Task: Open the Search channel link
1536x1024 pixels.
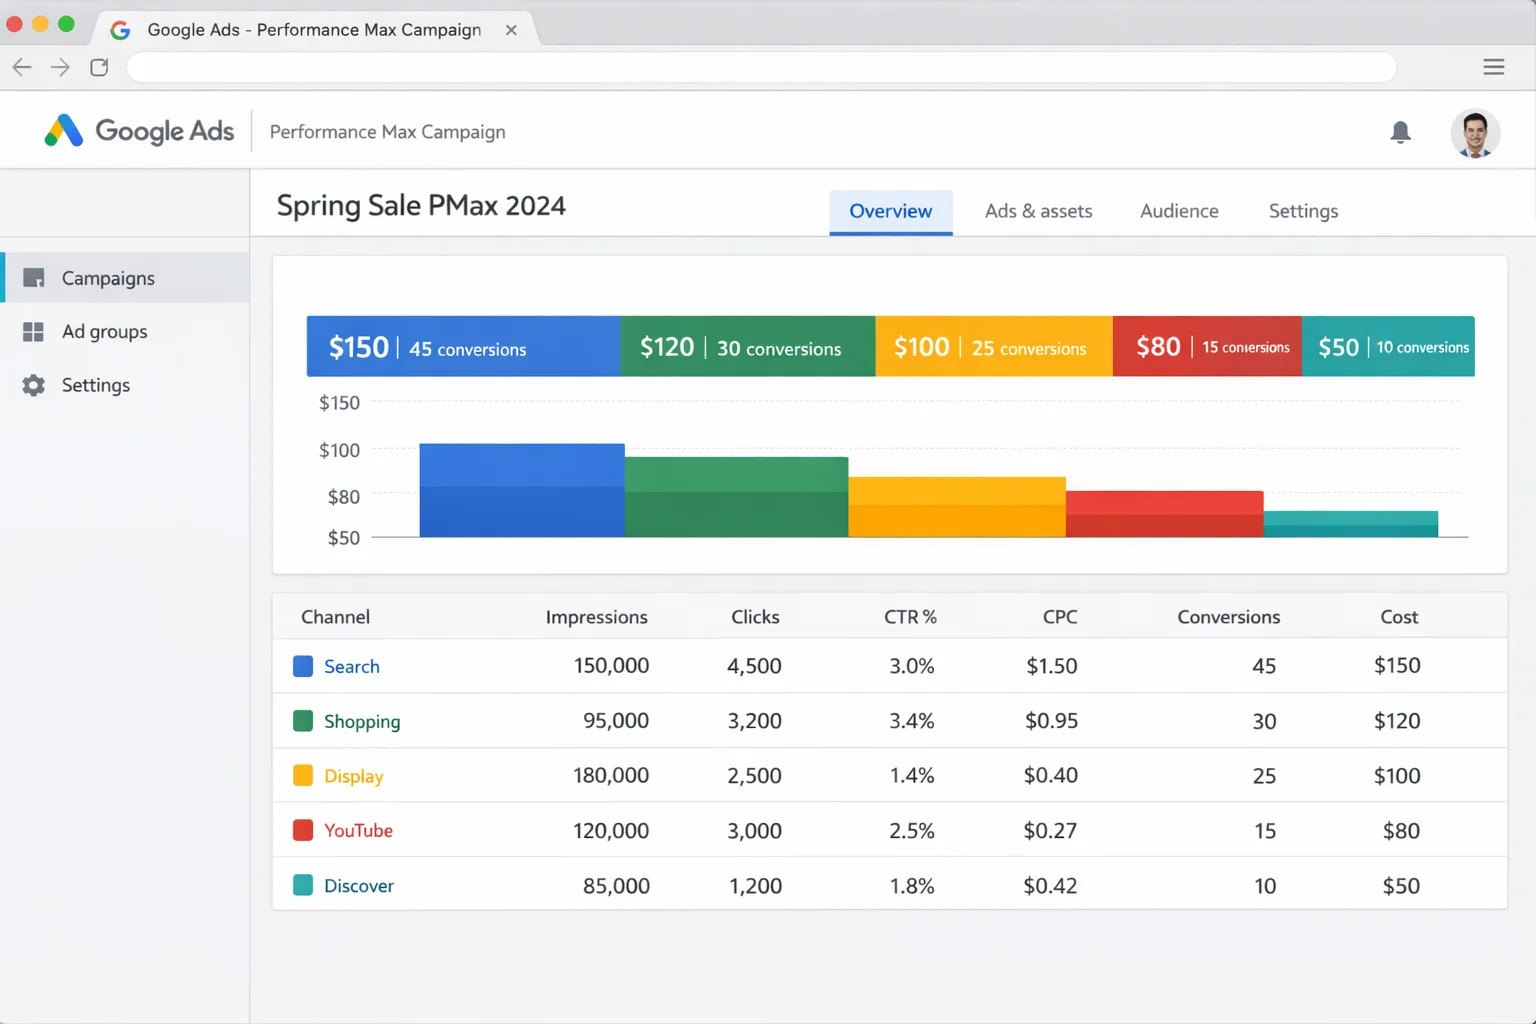Action: click(x=352, y=666)
